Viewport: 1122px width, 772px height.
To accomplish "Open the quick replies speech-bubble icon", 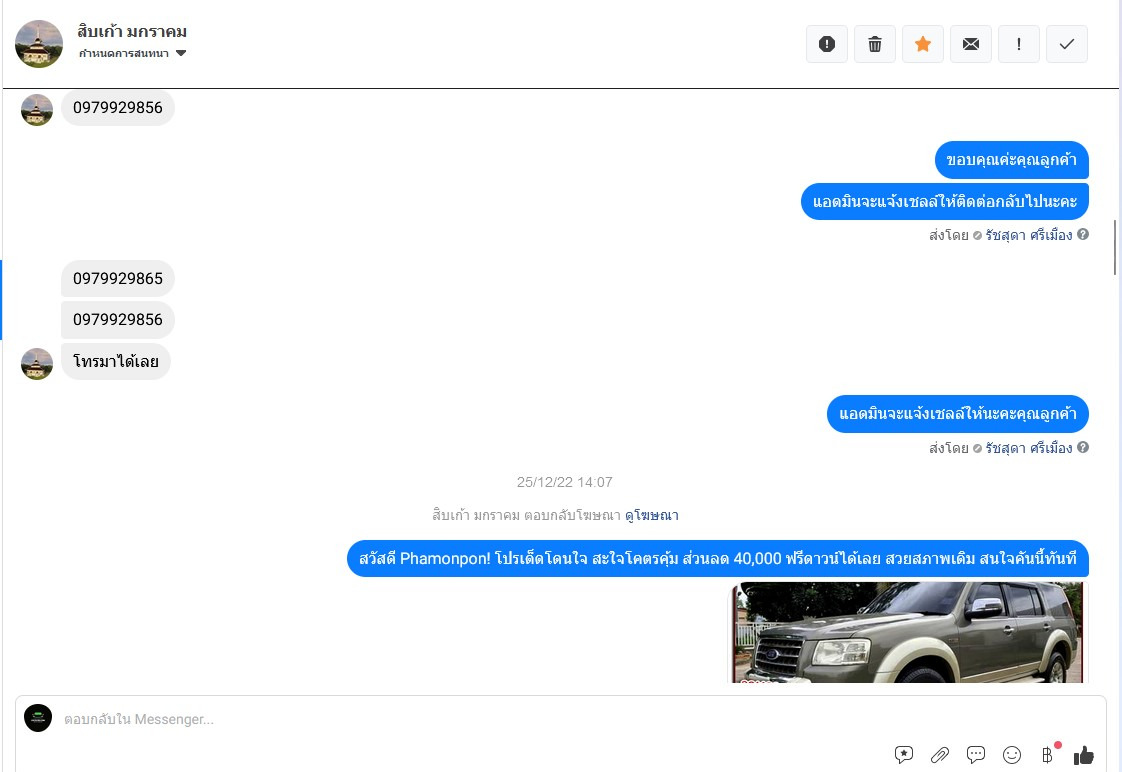I will pos(975,754).
